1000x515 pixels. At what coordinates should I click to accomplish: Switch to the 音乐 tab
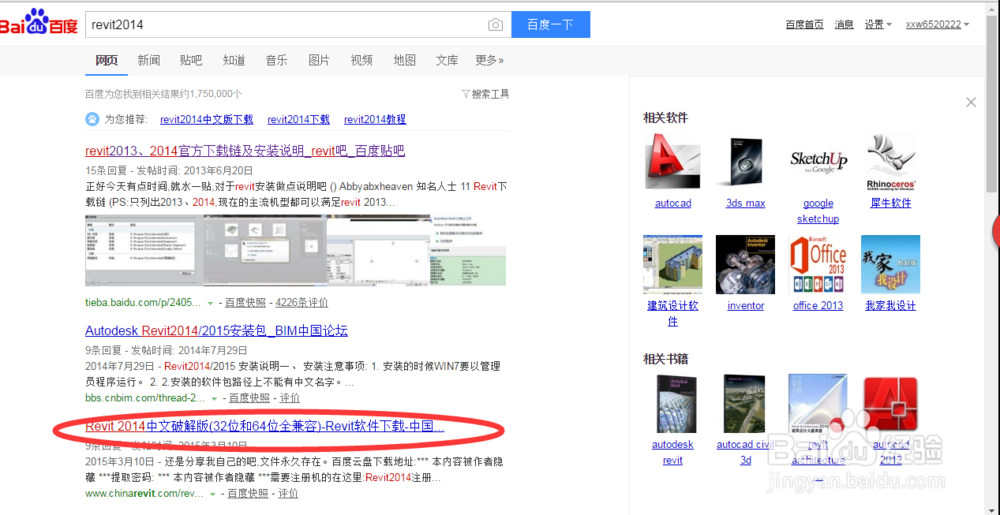[x=276, y=61]
